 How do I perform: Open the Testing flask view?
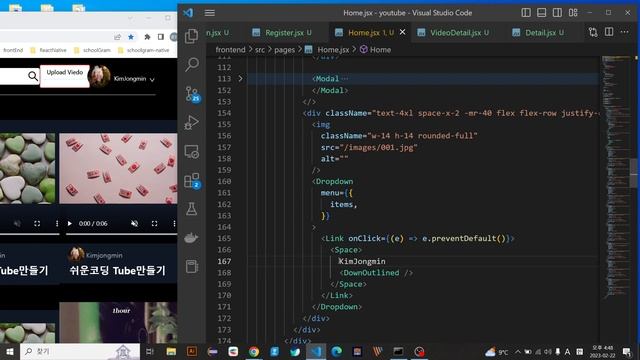click(x=191, y=209)
